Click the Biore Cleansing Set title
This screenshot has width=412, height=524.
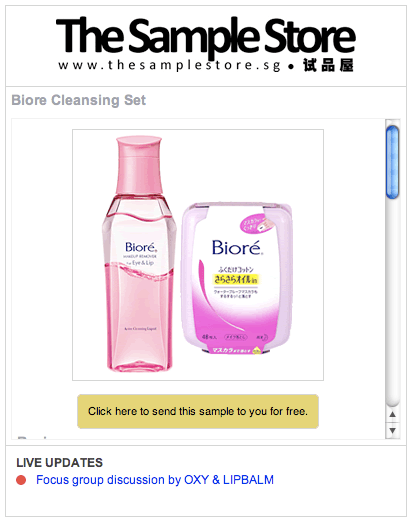click(x=79, y=100)
